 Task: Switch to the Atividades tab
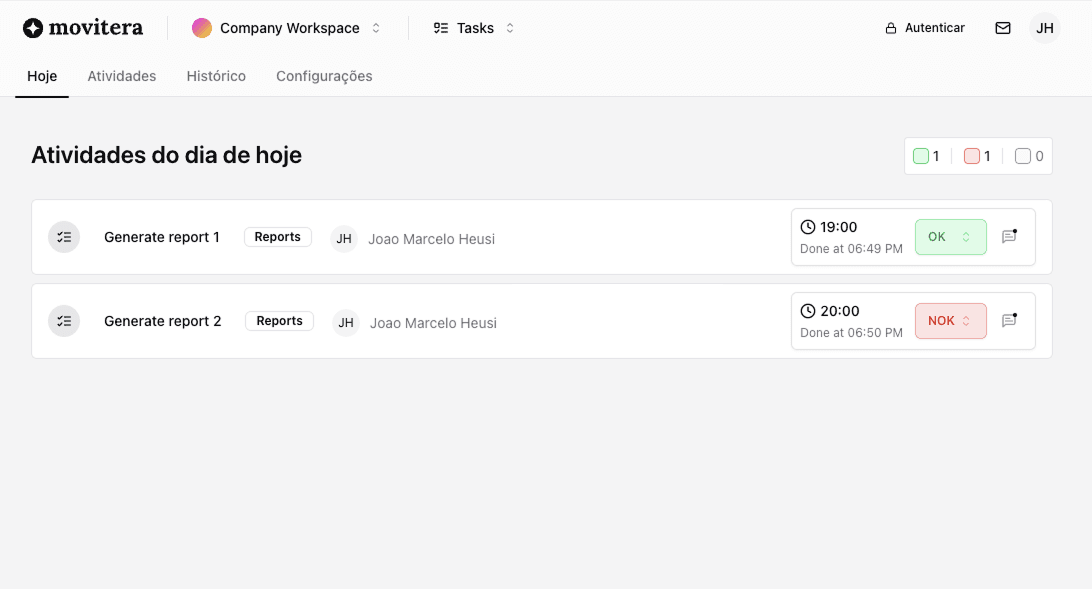[121, 76]
